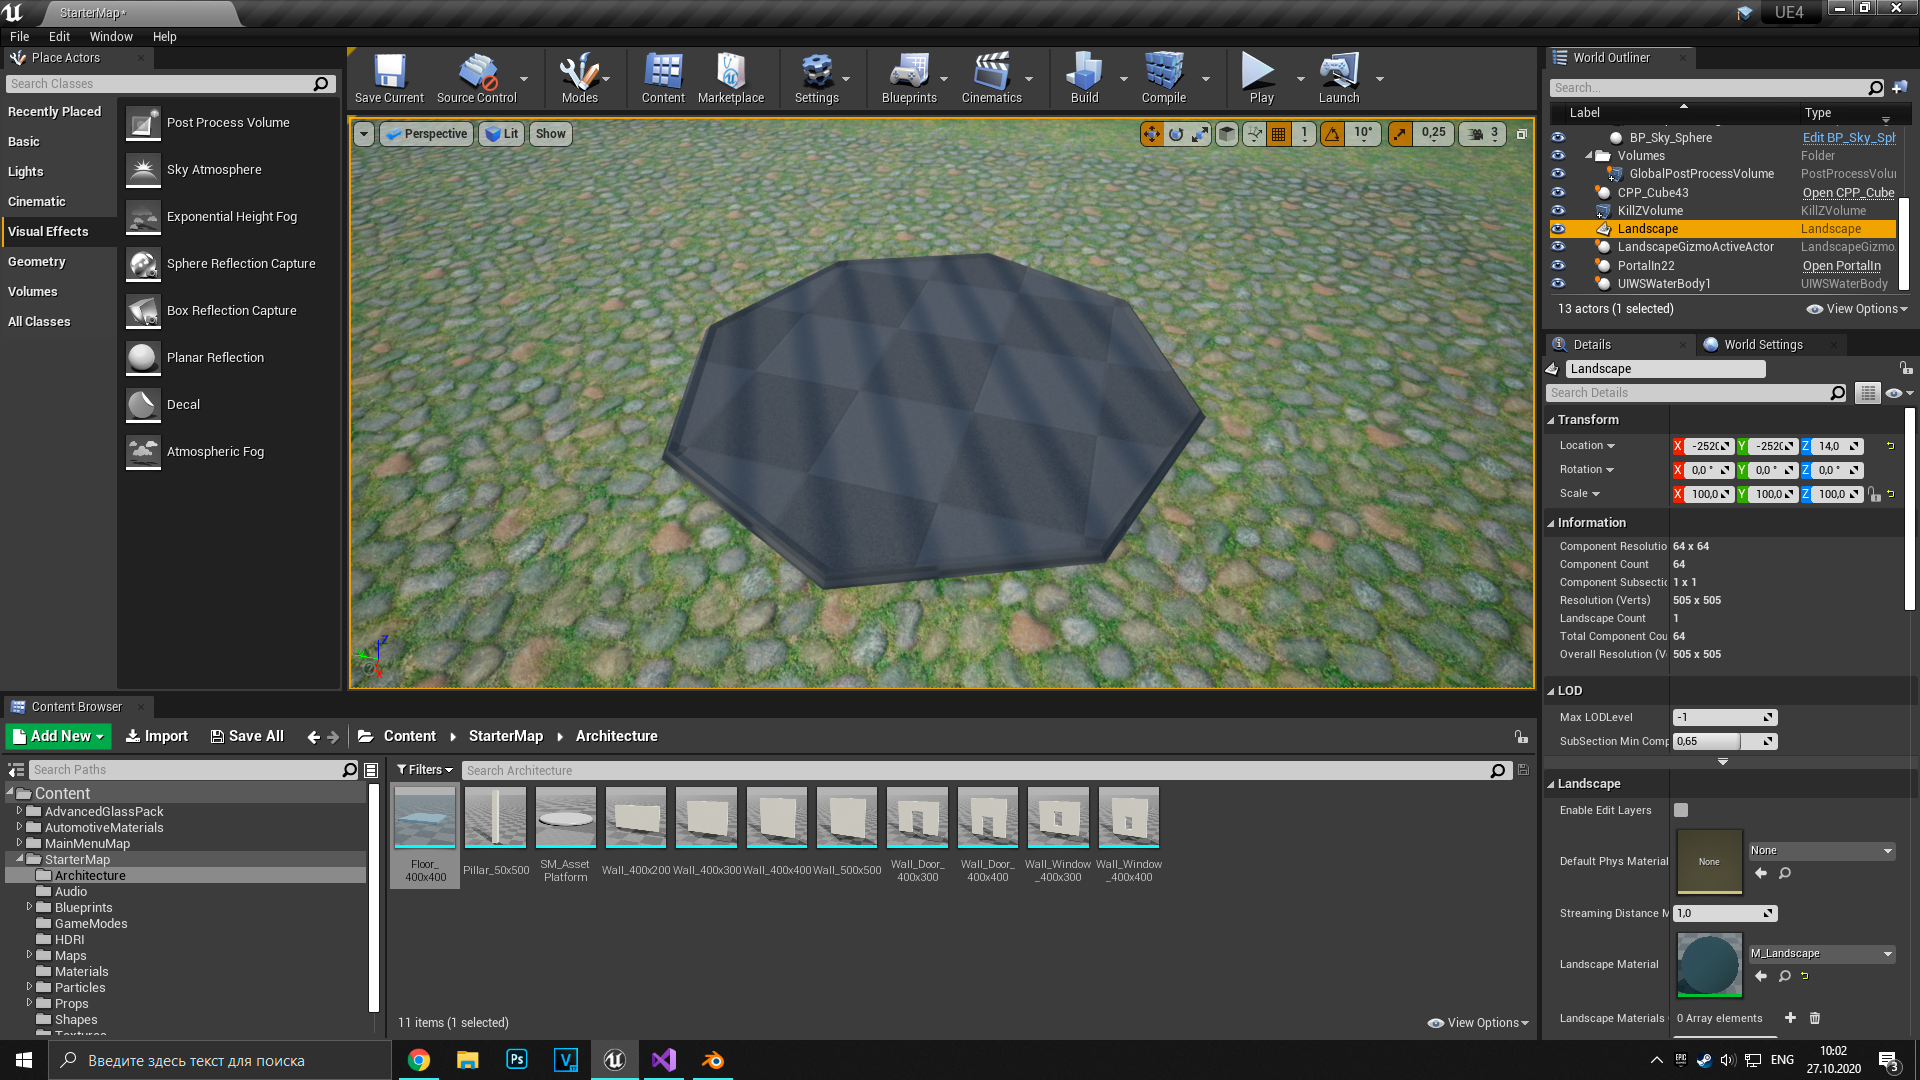This screenshot has height=1080, width=1920.
Task: Open the Show menu in the viewport
Action: [x=550, y=134]
